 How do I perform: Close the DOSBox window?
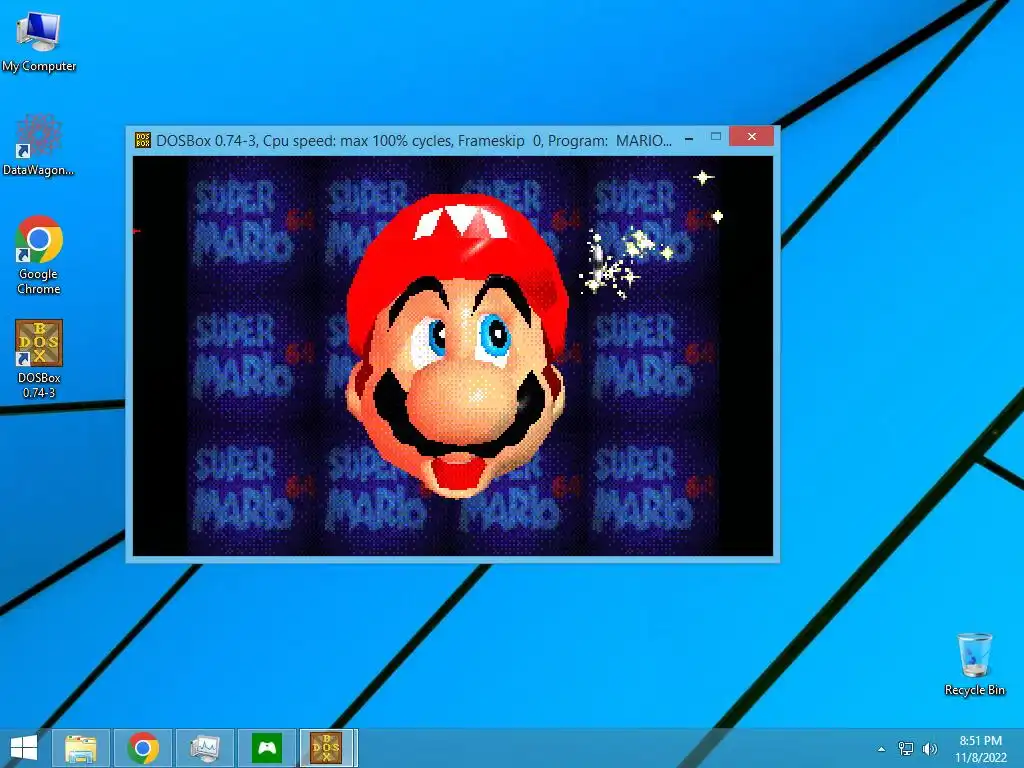(x=752, y=136)
